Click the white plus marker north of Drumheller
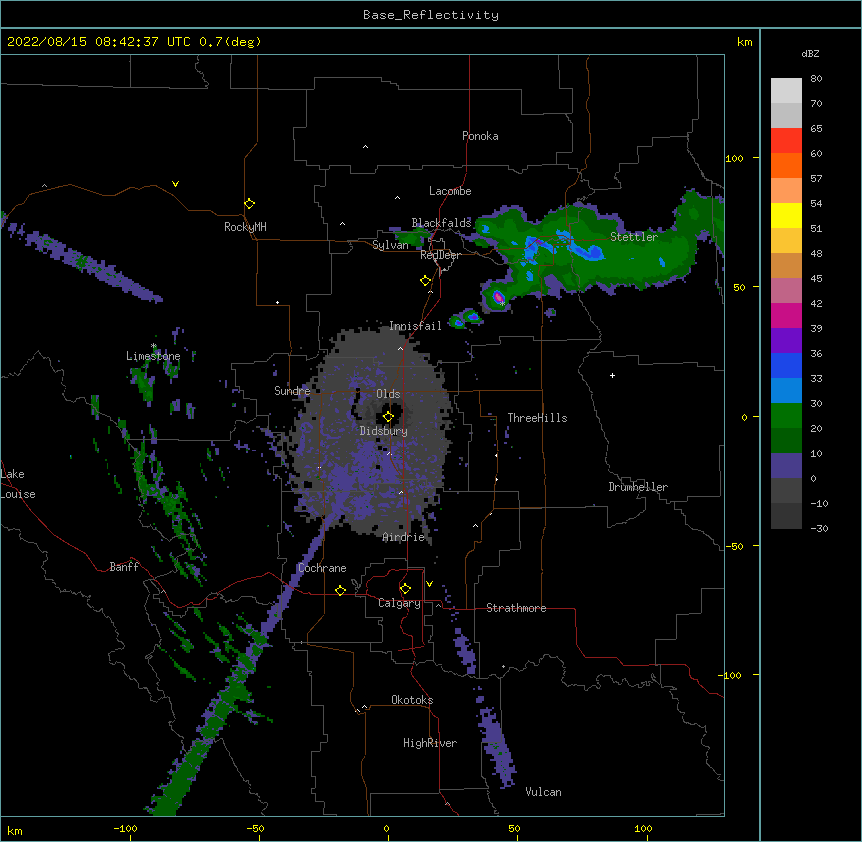This screenshot has height=842, width=862. tap(612, 375)
